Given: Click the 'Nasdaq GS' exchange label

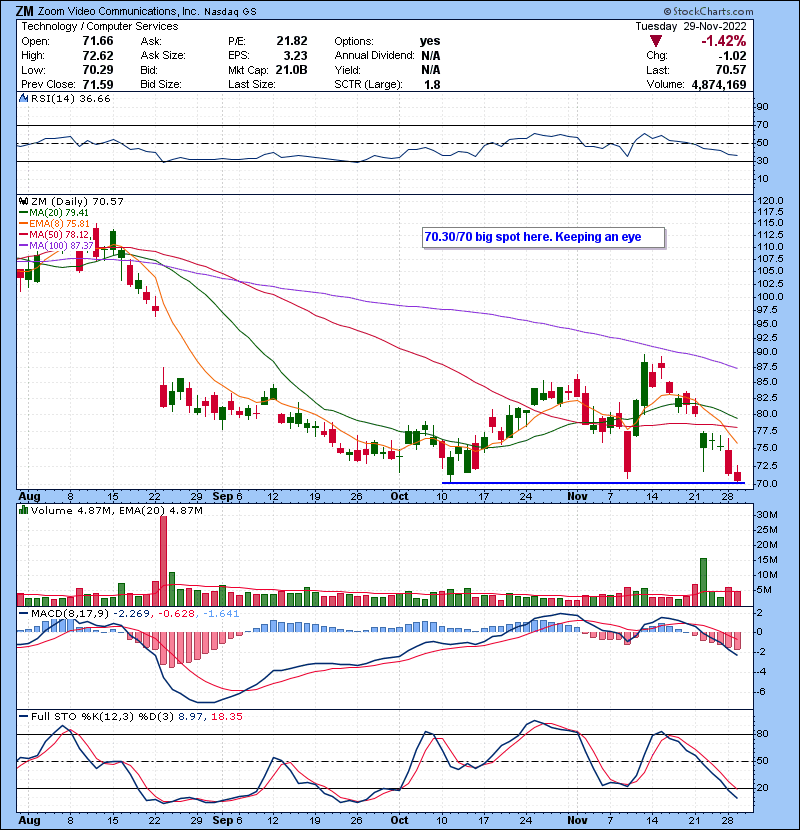Looking at the screenshot, I should 230,12.
